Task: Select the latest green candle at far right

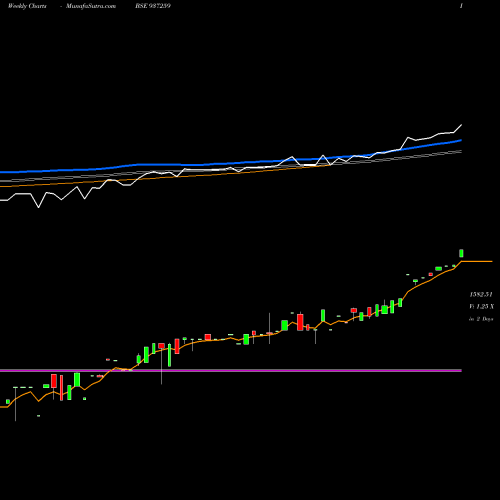Action: [461, 253]
